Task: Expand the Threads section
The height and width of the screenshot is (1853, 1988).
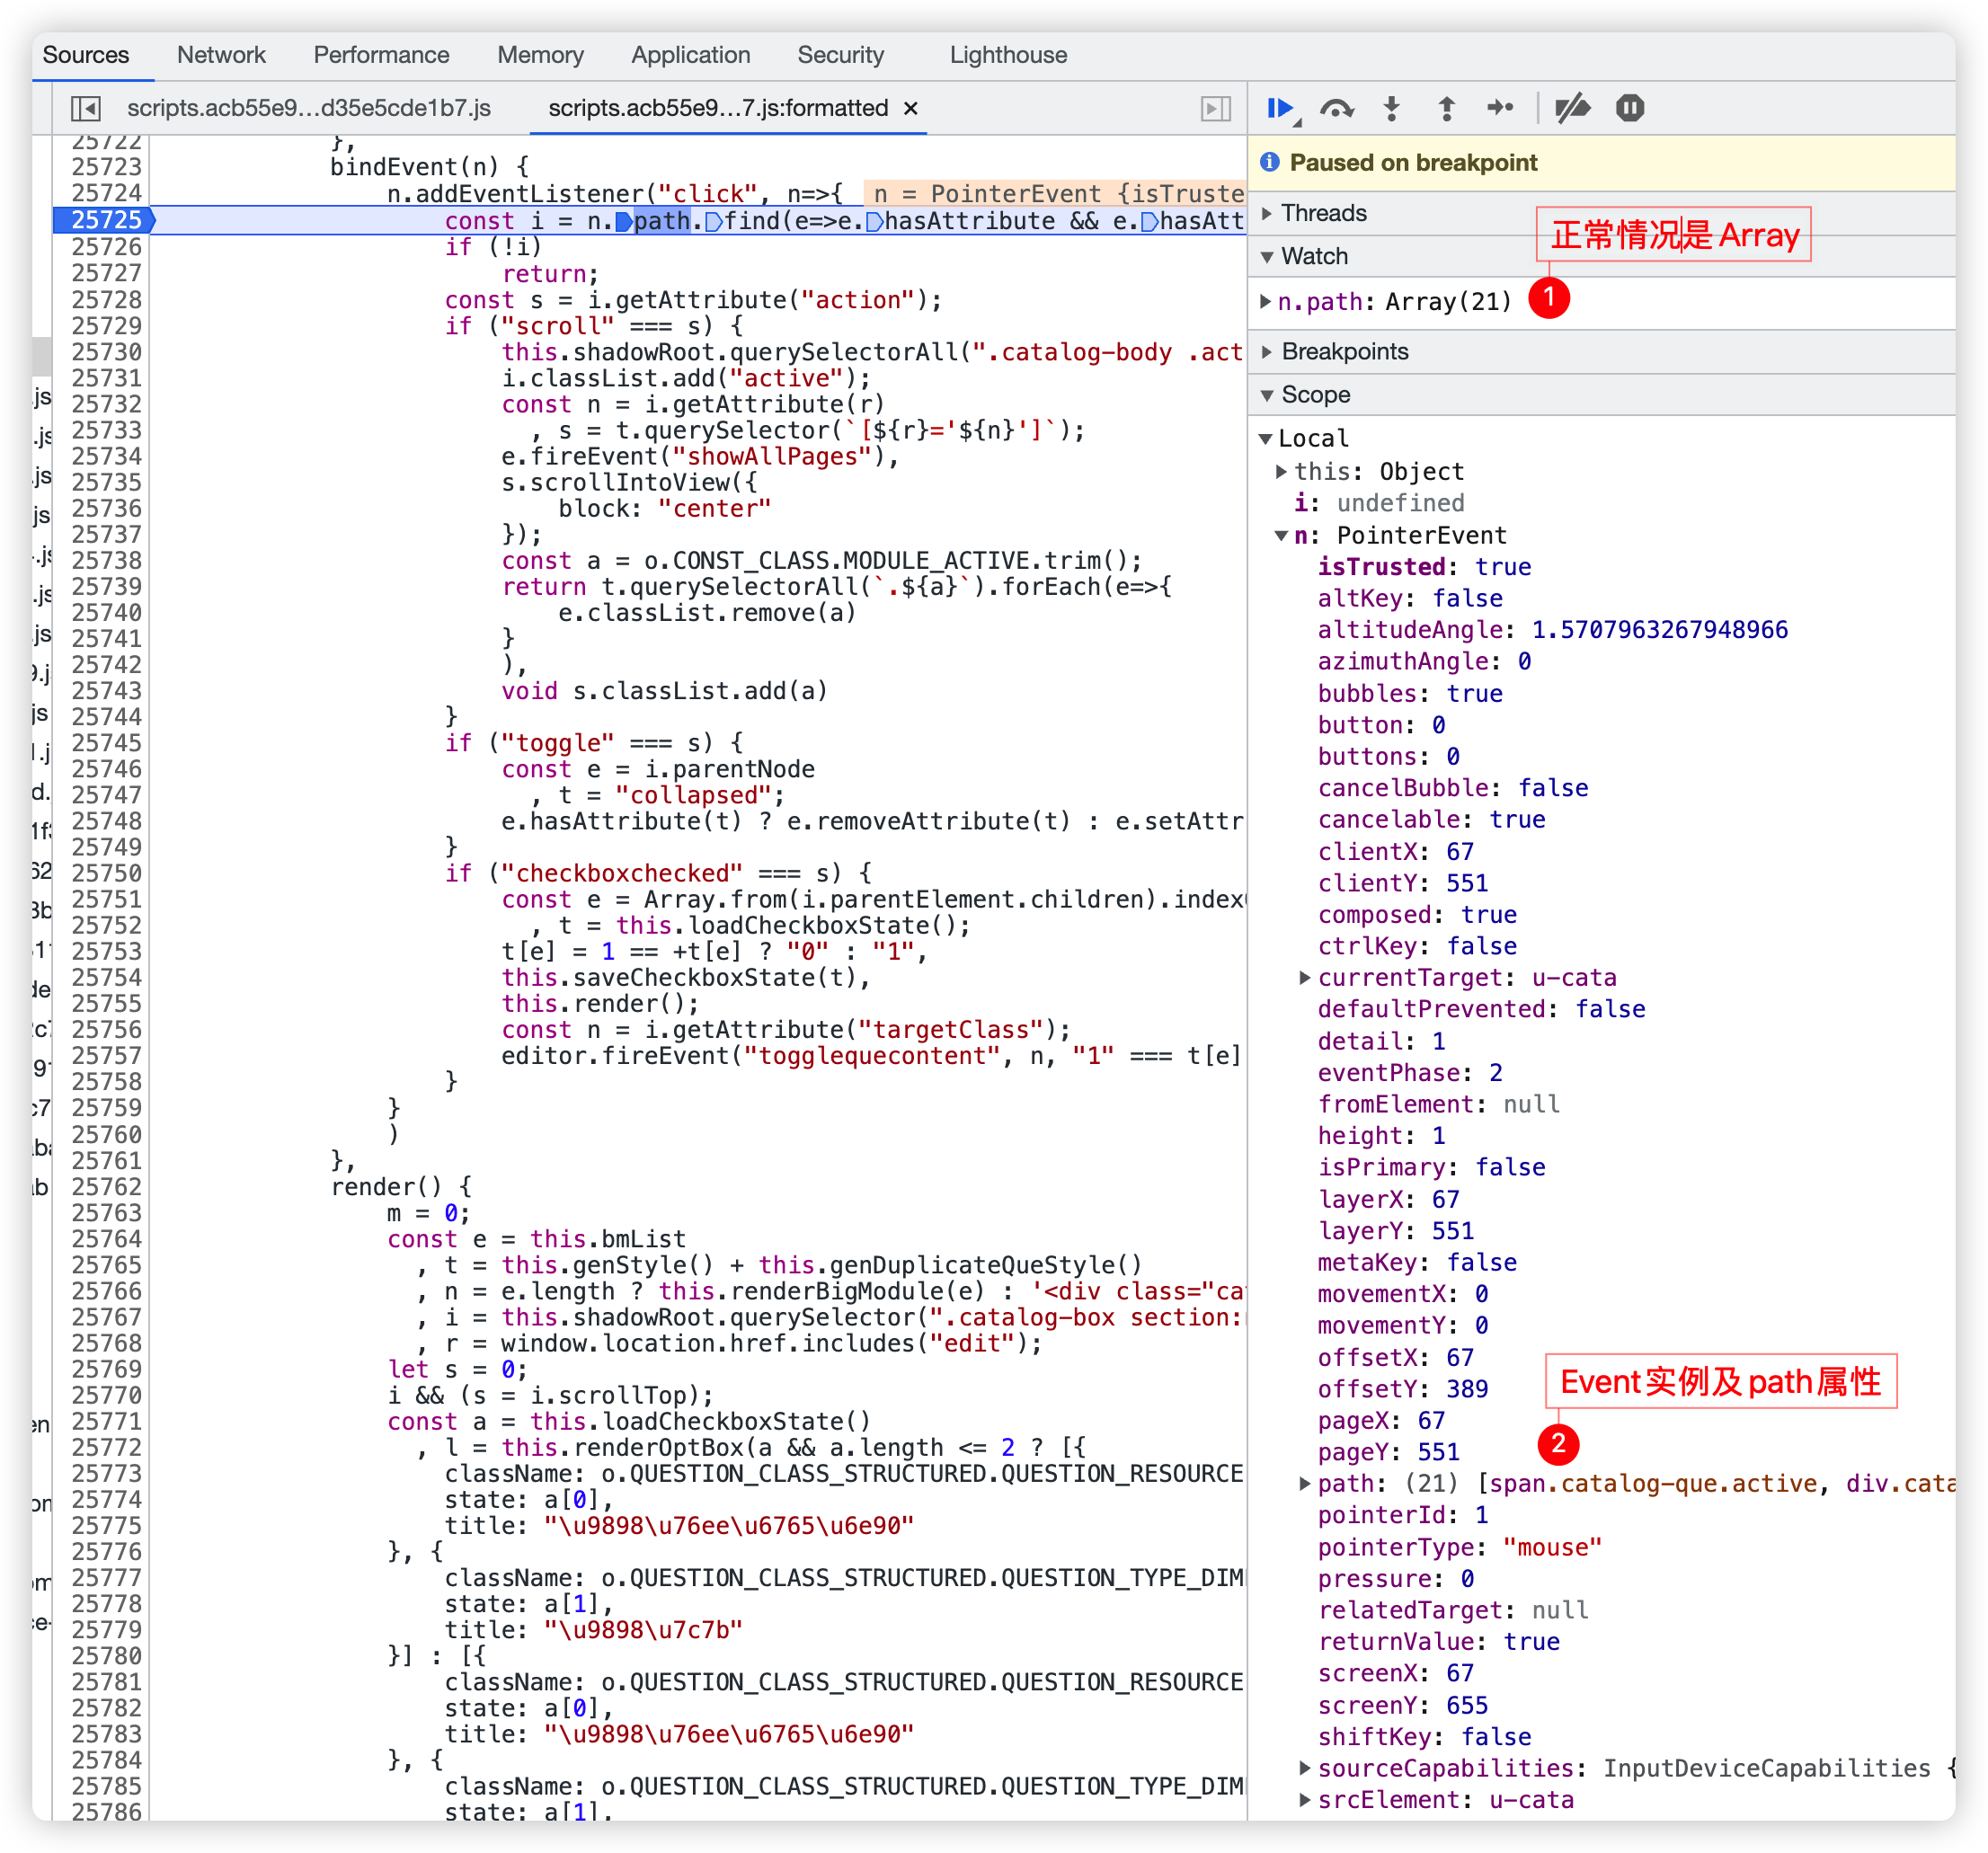Action: (x=1267, y=213)
